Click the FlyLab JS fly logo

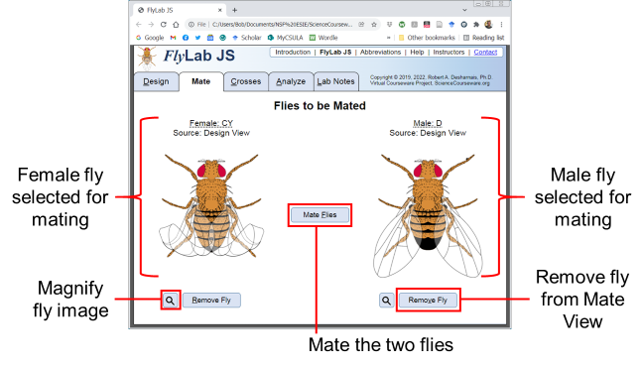coord(146,57)
